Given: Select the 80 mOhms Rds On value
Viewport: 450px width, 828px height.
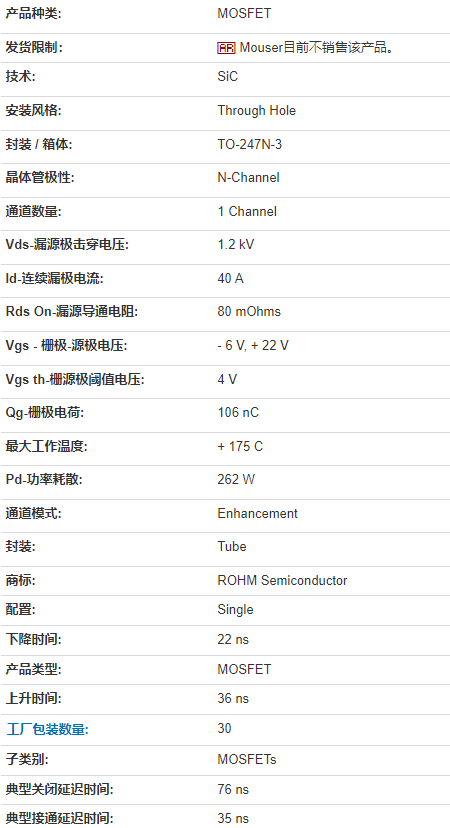Looking at the screenshot, I should coord(249,312).
